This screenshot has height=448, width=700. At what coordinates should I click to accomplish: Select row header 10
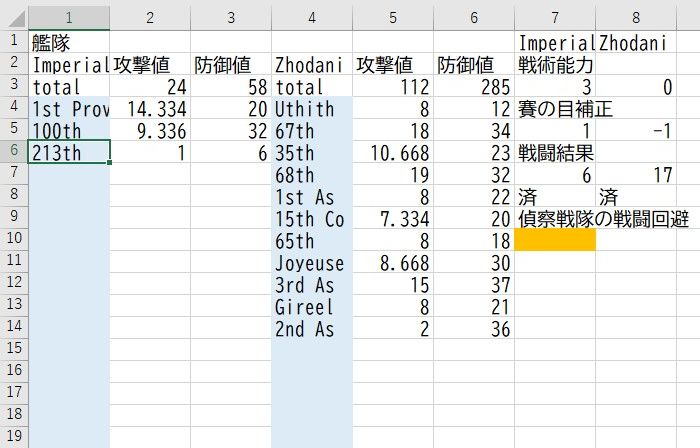pyautogui.click(x=14, y=238)
